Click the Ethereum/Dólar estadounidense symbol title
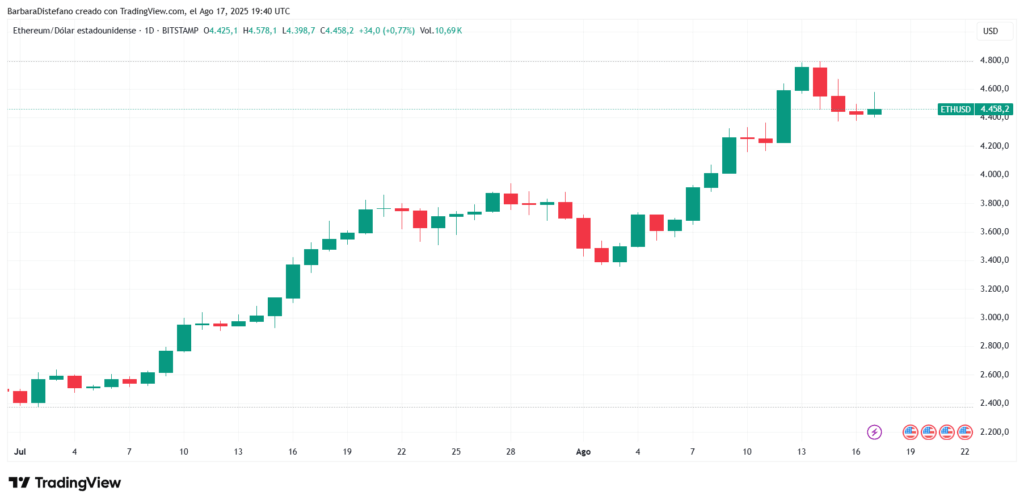 pos(76,31)
